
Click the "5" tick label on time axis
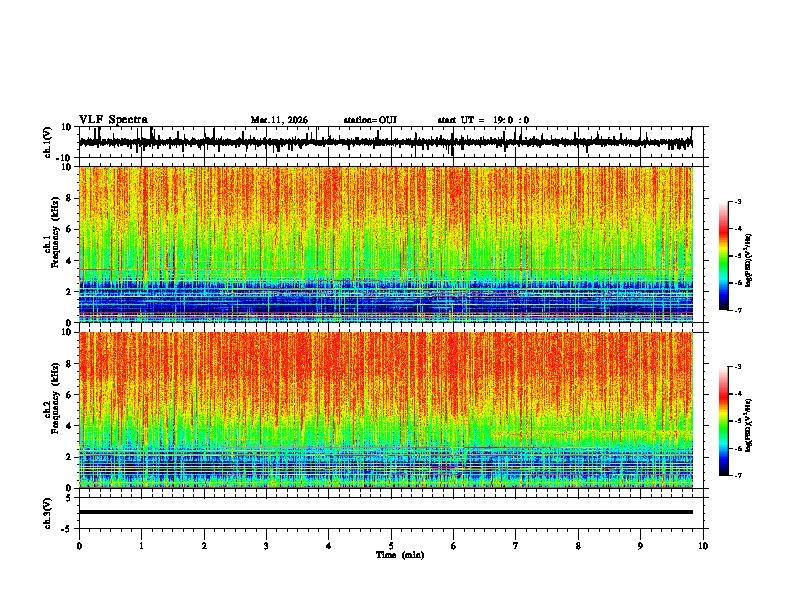391,546
